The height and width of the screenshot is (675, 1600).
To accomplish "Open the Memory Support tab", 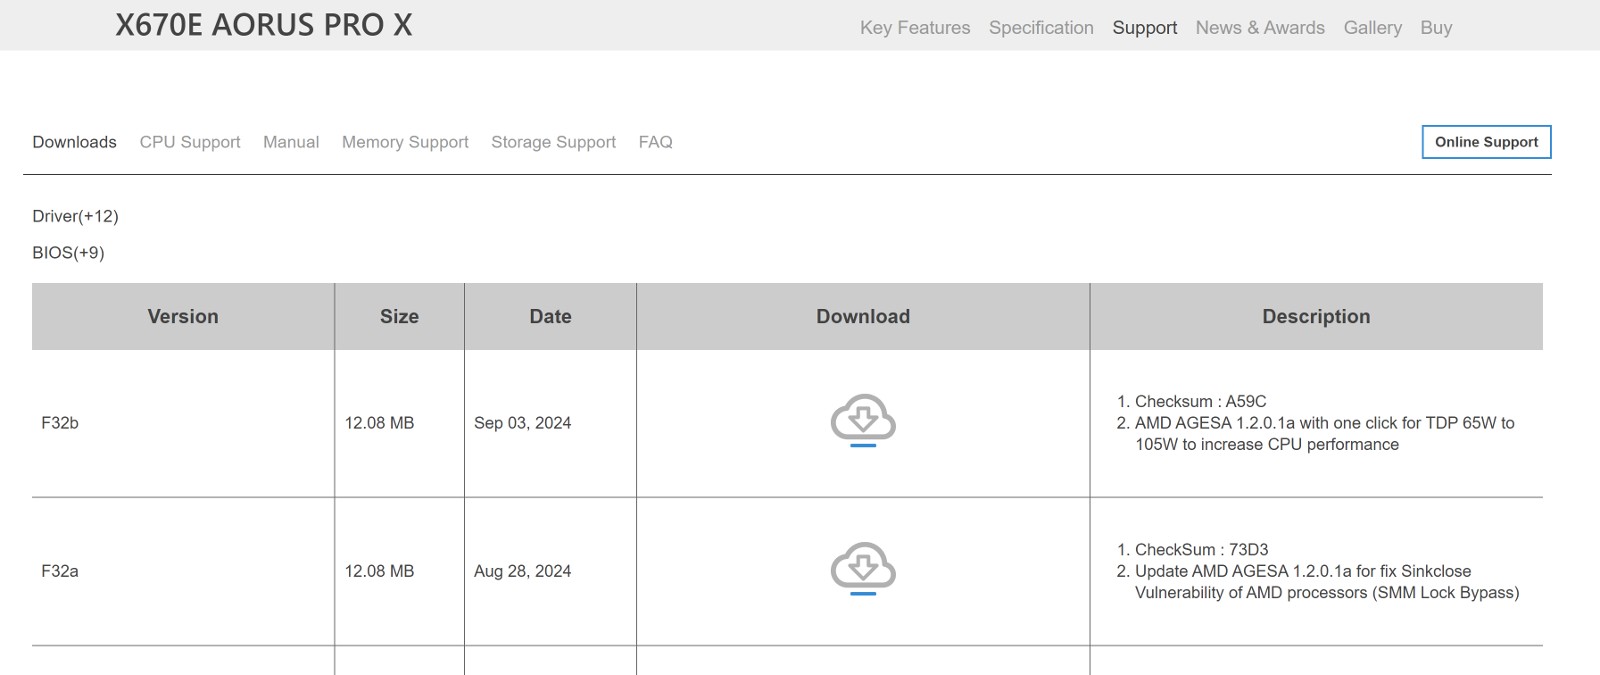I will point(405,142).
